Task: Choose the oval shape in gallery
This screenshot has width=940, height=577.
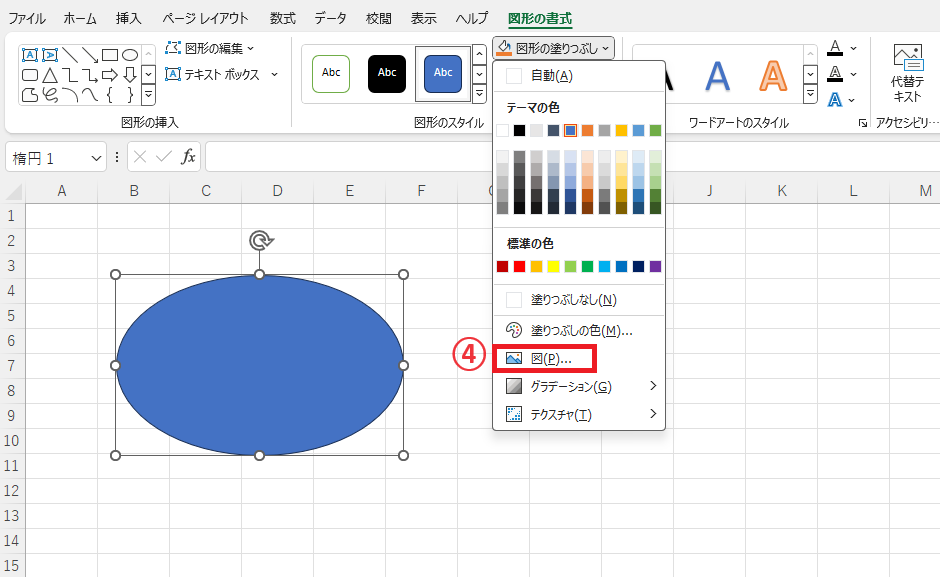Action: pyautogui.click(x=130, y=55)
